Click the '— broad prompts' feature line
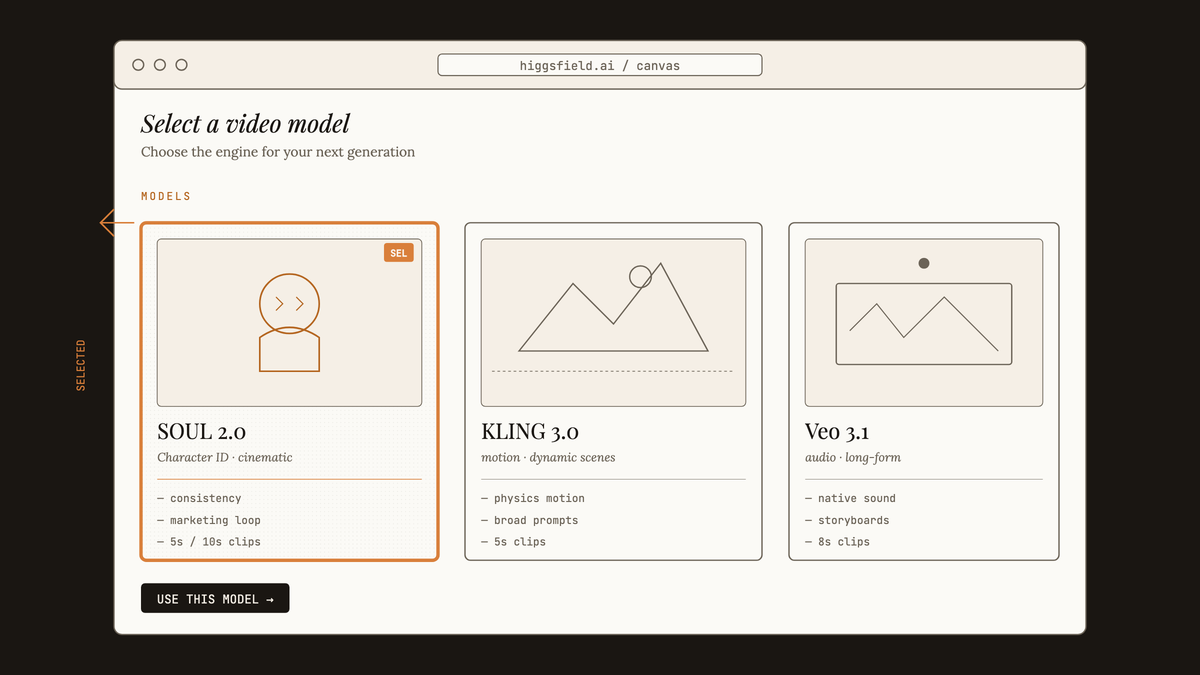 (530, 520)
